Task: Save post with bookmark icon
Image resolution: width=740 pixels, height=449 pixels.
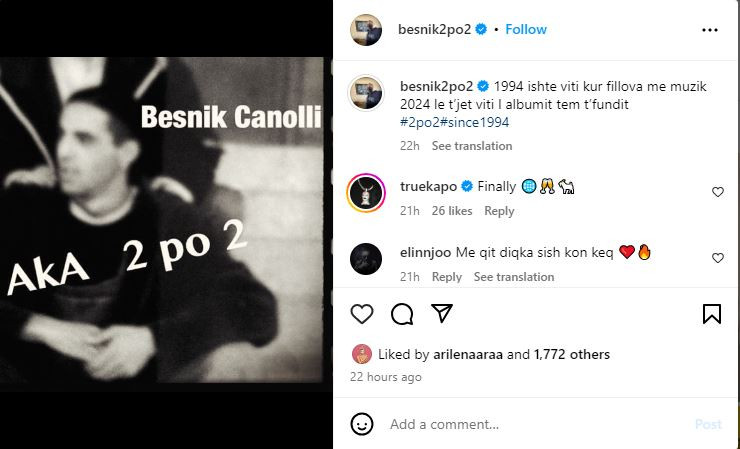Action: [712, 314]
